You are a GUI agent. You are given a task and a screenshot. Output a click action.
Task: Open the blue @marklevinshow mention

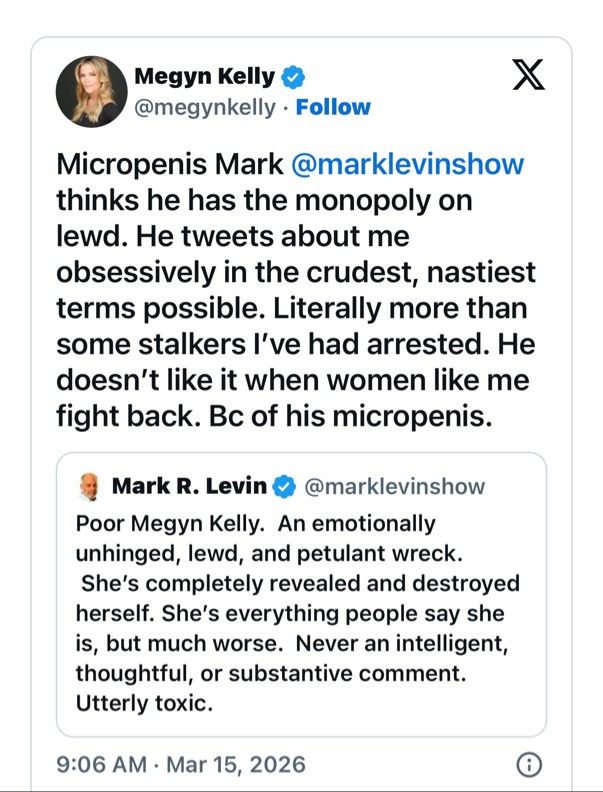pos(408,164)
